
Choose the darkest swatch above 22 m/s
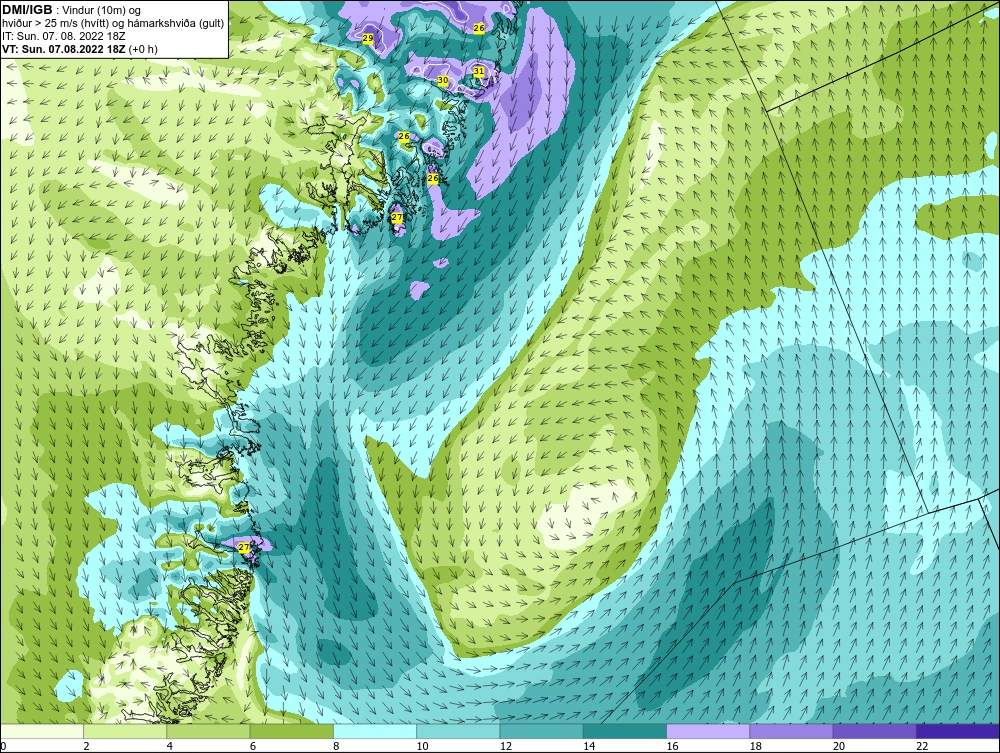tap(958, 731)
